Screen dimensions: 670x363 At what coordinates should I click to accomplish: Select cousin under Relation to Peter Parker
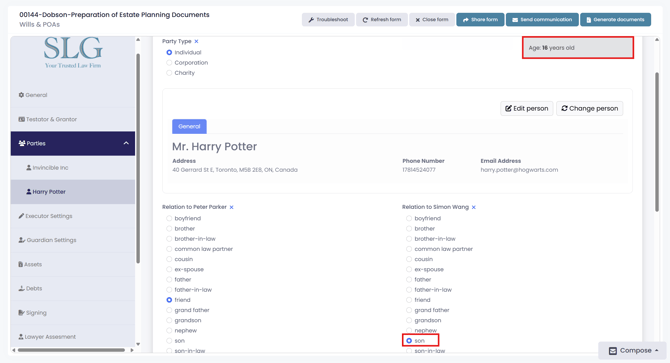click(x=169, y=259)
